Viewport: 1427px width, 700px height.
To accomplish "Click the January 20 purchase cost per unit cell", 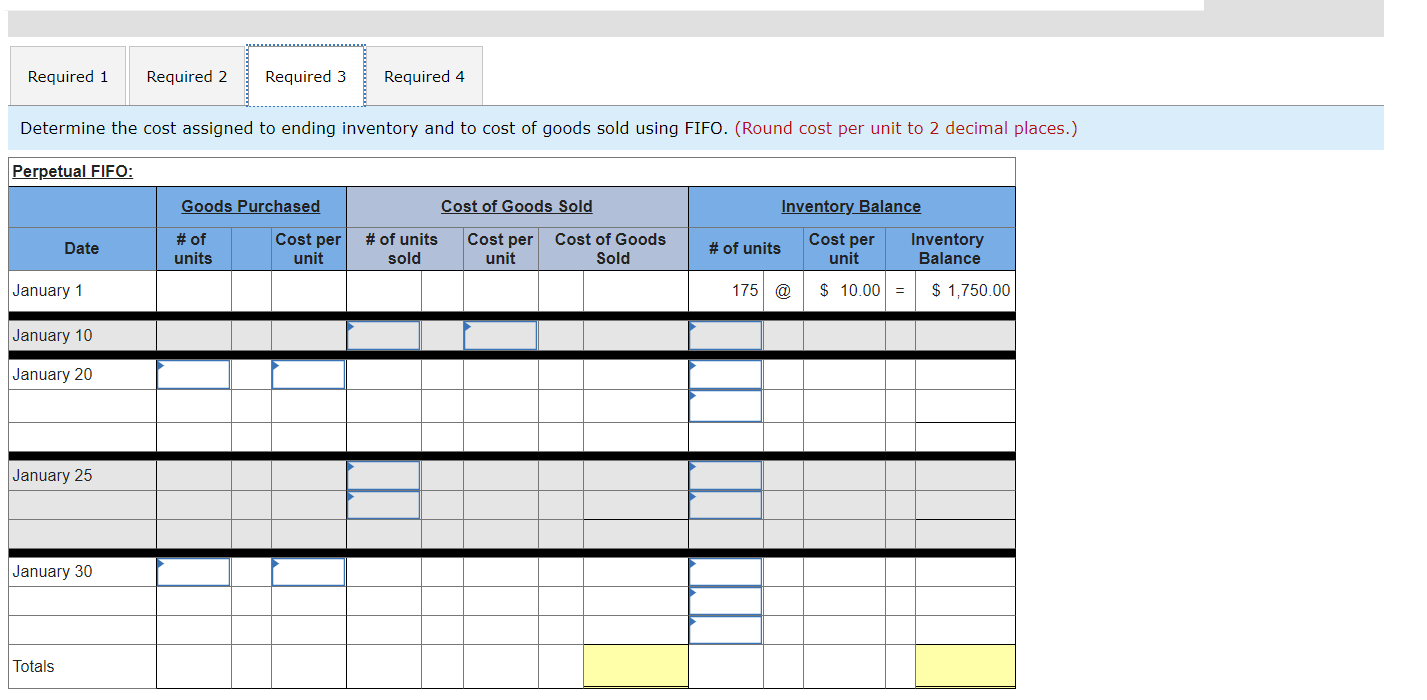I will [x=308, y=373].
